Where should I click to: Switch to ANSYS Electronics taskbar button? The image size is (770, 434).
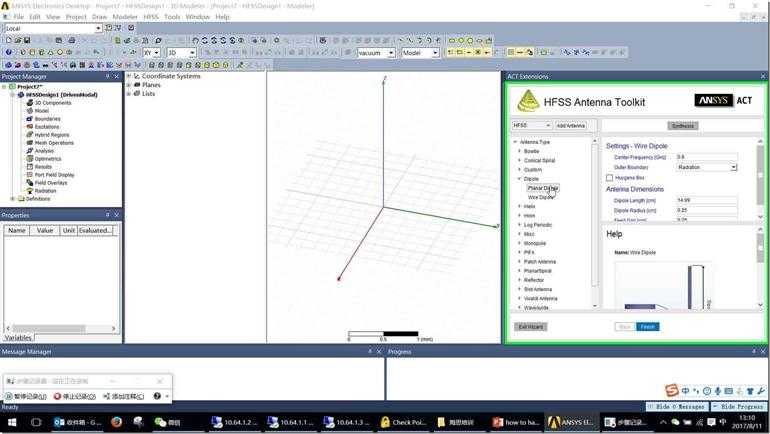pos(571,422)
